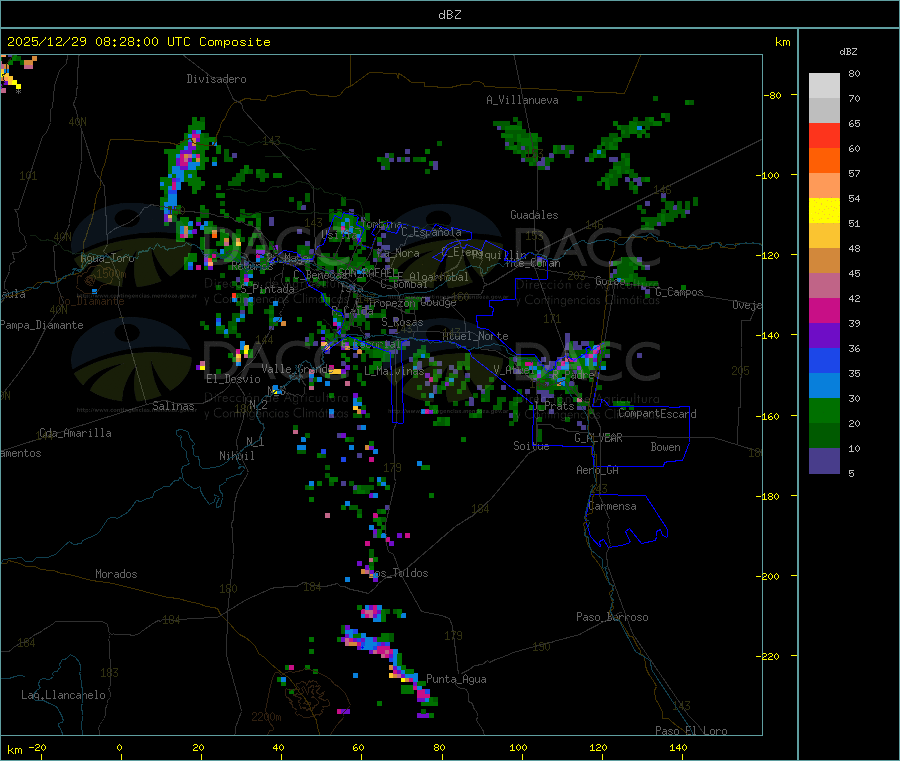Image resolution: width=900 pixels, height=761 pixels.
Task: Pick the magenta 42 dBZ legend swatch
Action: (824, 310)
